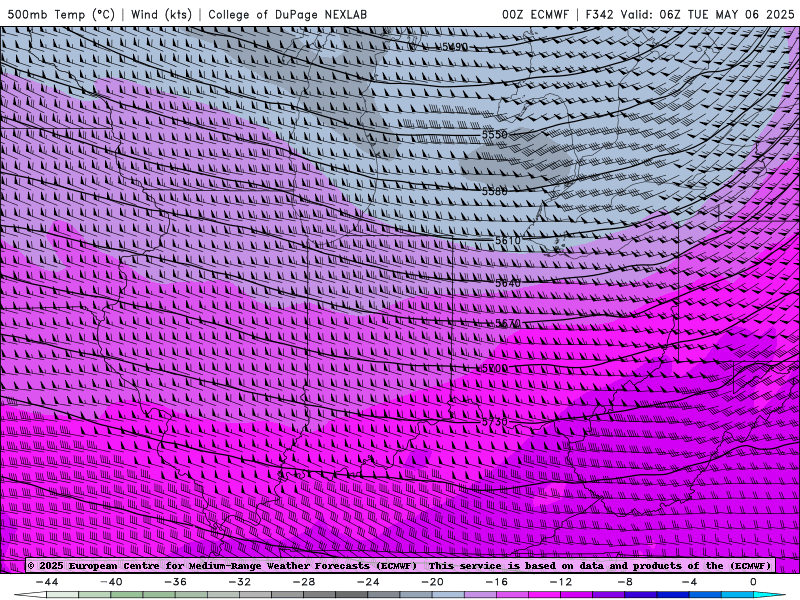The height and width of the screenshot is (600, 800).
Task: Click the 5700 height contour label
Action: point(495,368)
